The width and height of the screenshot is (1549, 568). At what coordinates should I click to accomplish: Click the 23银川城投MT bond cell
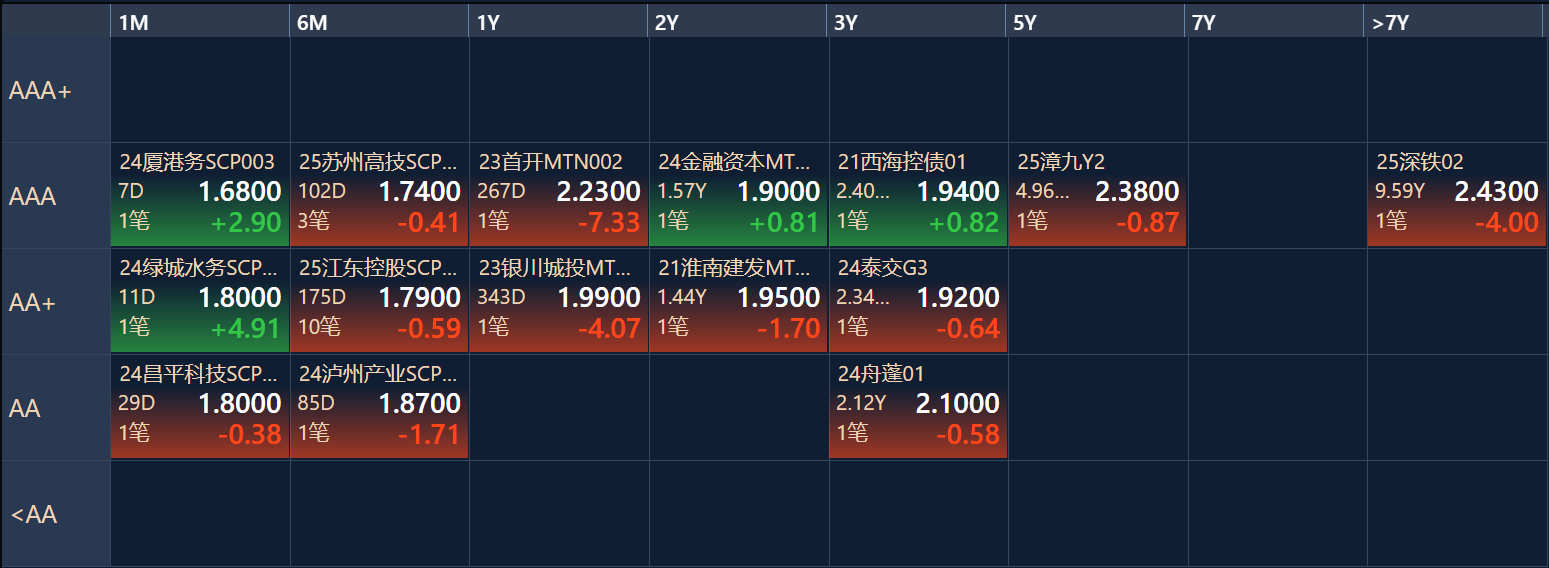click(x=559, y=301)
